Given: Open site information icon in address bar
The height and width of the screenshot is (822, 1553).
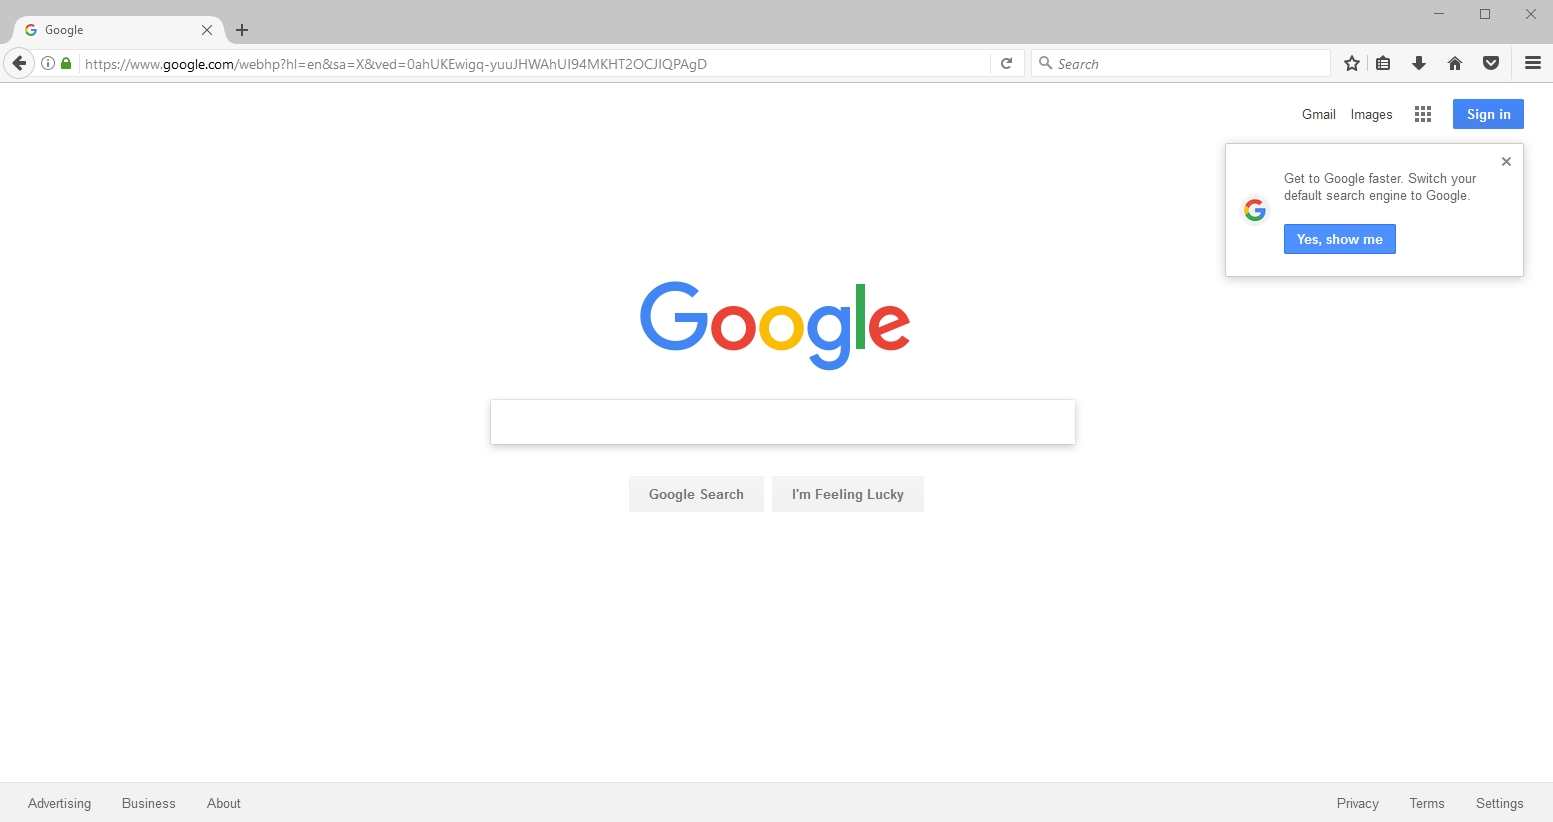Looking at the screenshot, I should (x=47, y=63).
